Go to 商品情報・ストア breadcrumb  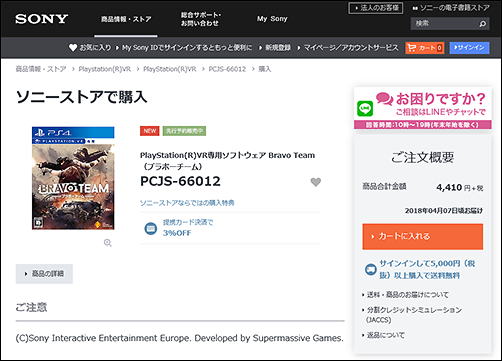41,69
